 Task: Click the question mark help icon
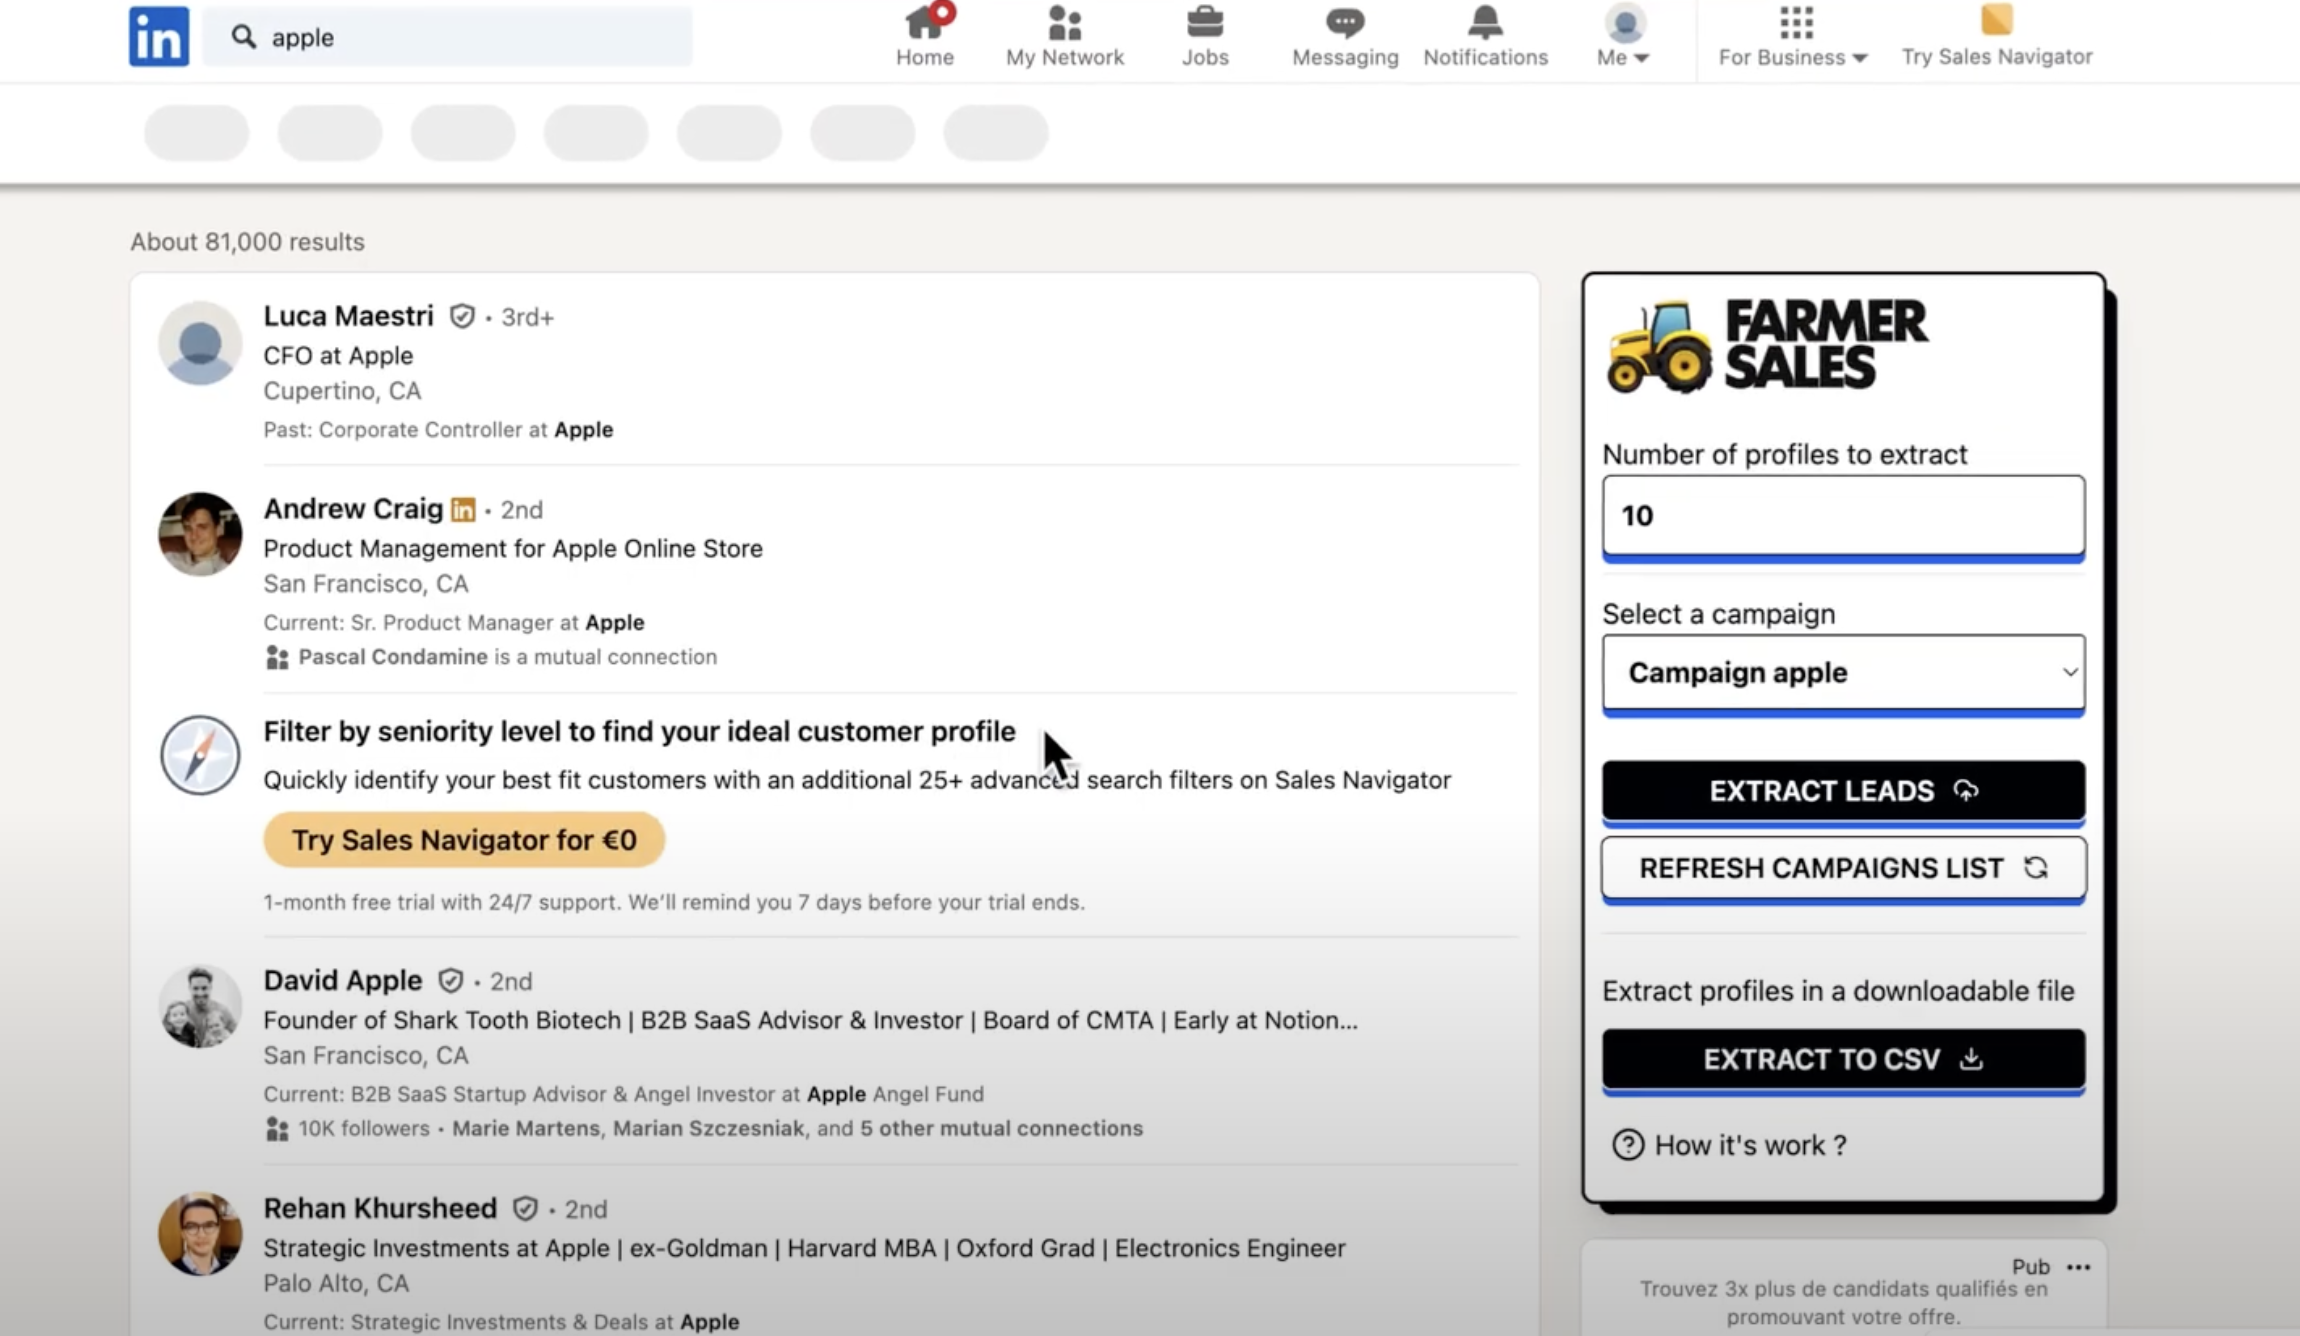(x=1628, y=1144)
